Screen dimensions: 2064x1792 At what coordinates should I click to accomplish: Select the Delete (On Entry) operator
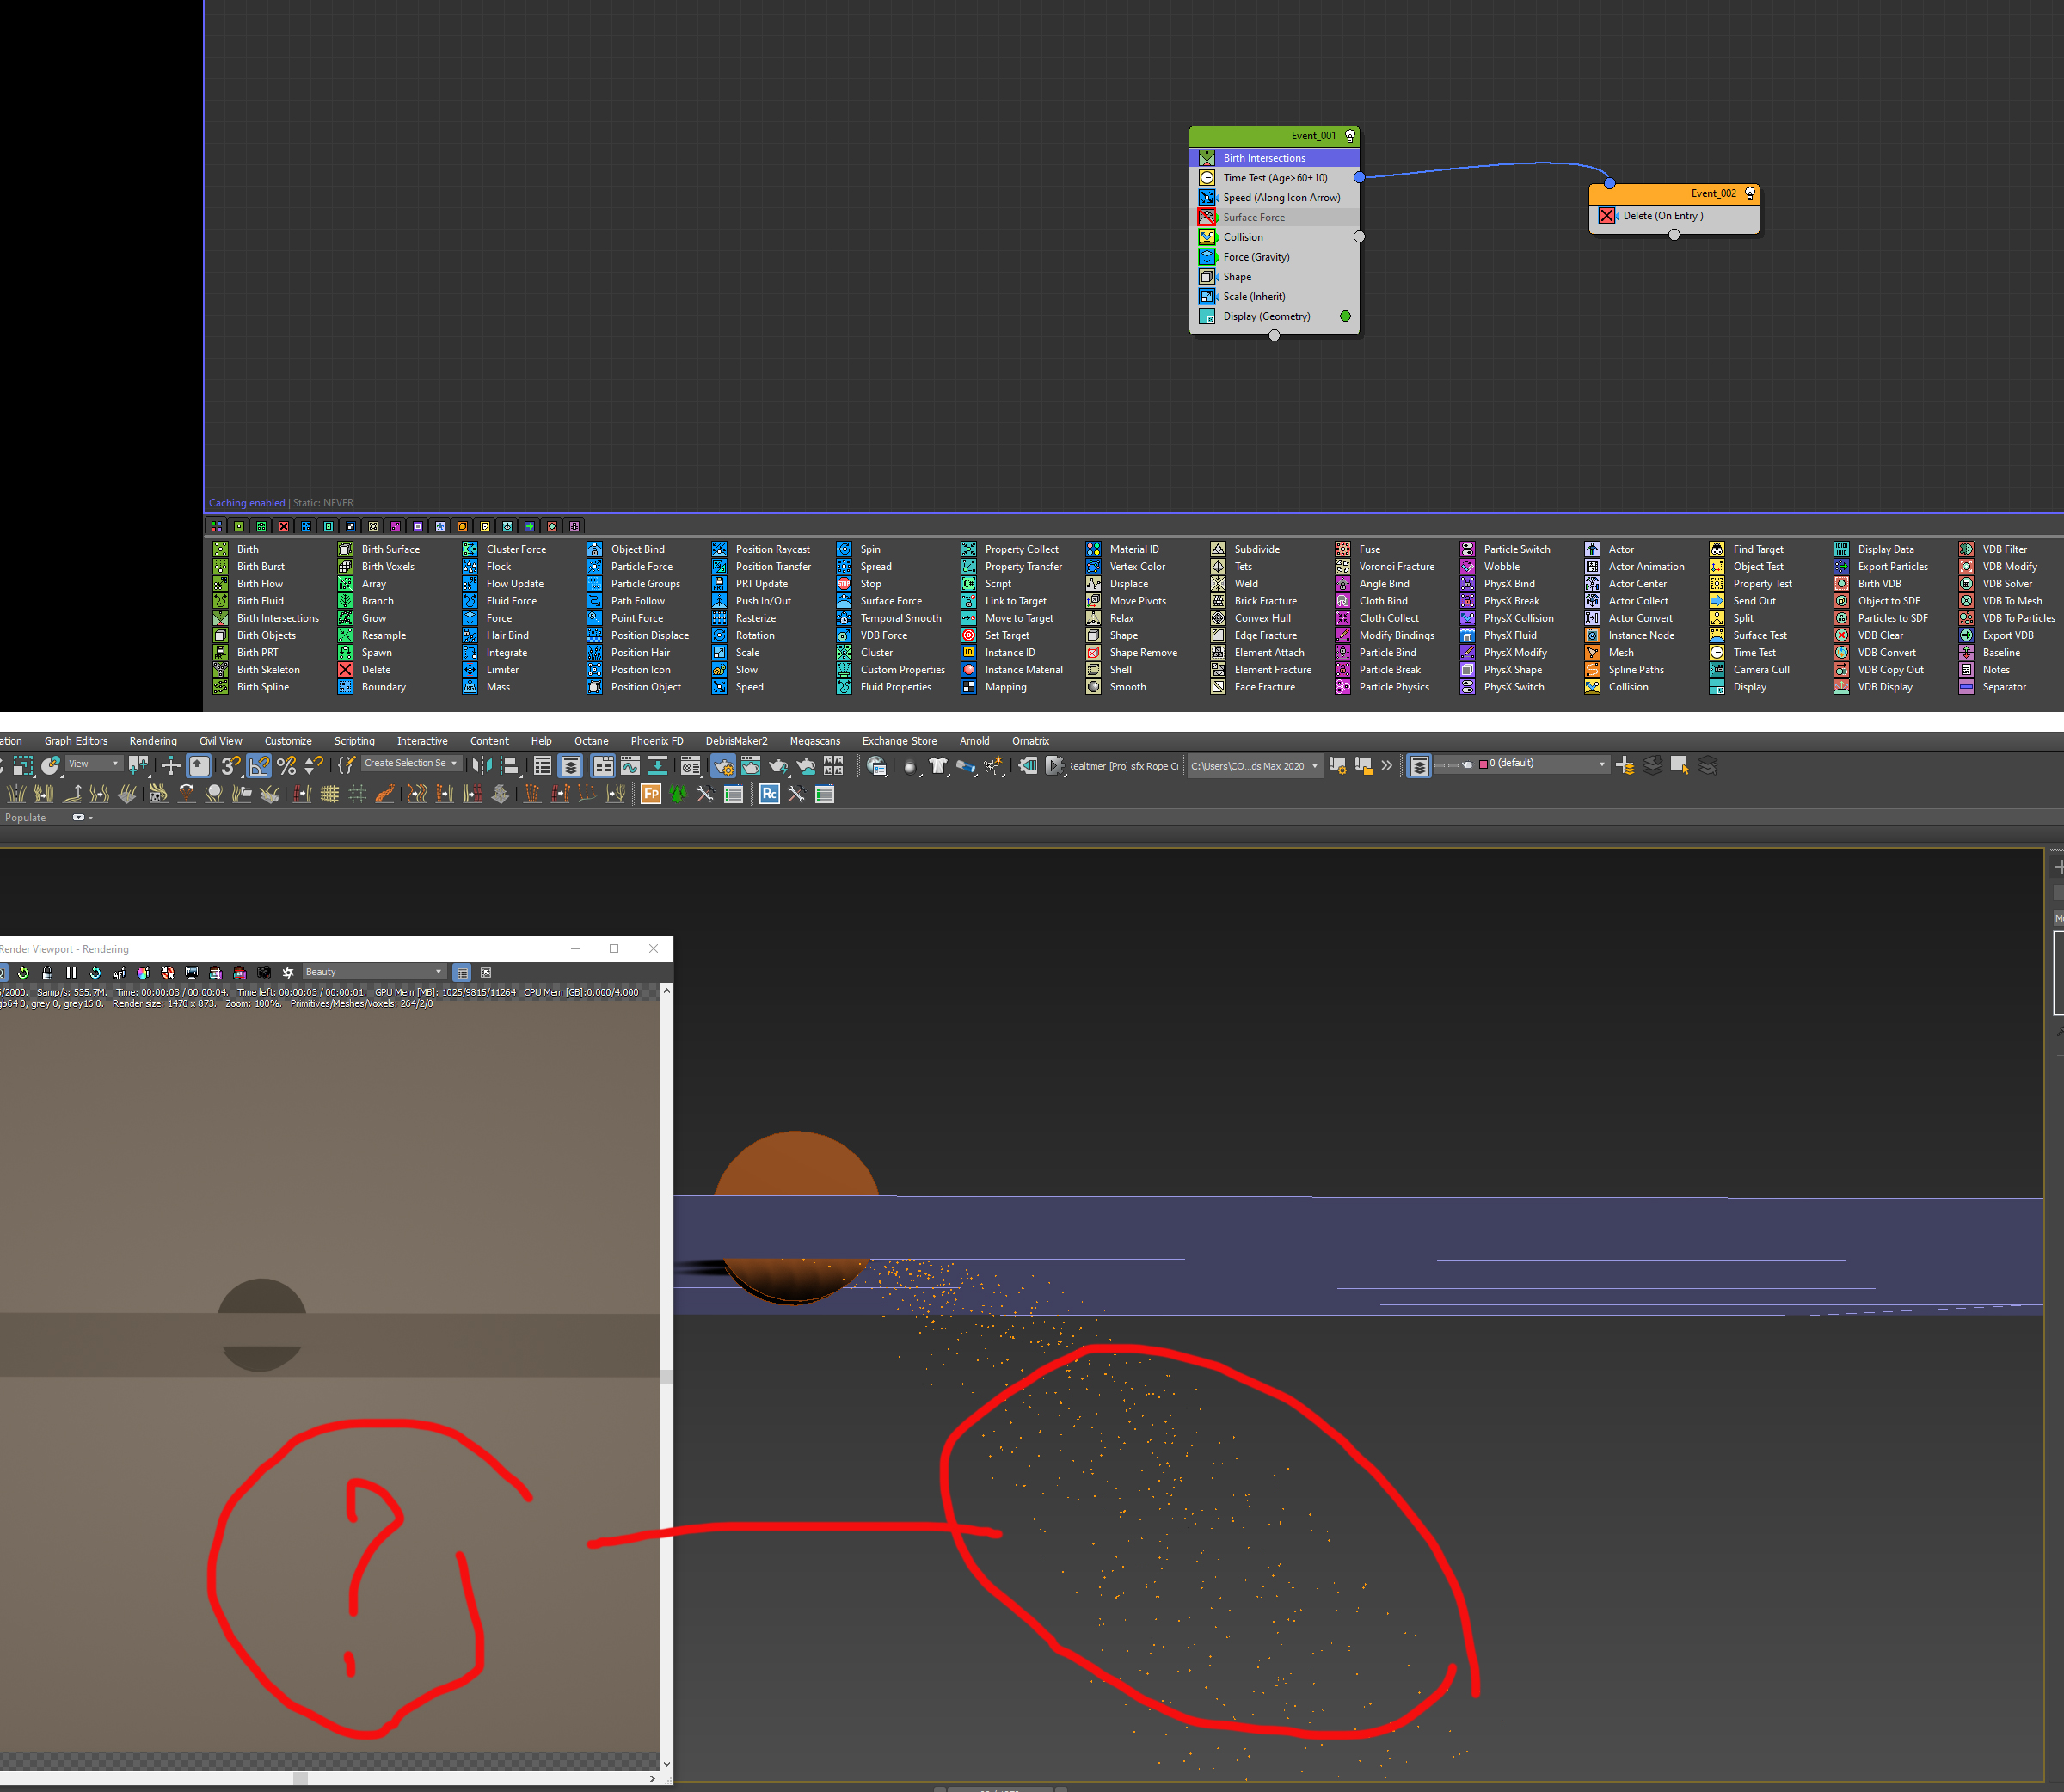[x=1662, y=216]
